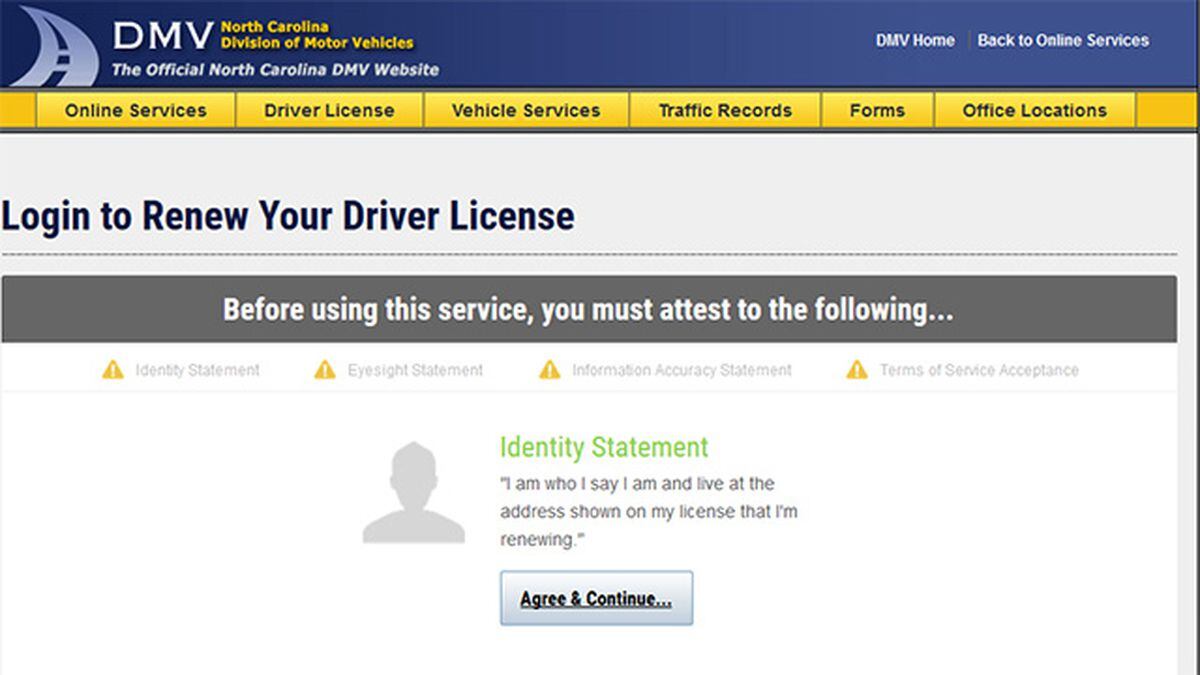This screenshot has height=675, width=1200.
Task: Select Office Locations in navigation bar
Action: (1034, 110)
